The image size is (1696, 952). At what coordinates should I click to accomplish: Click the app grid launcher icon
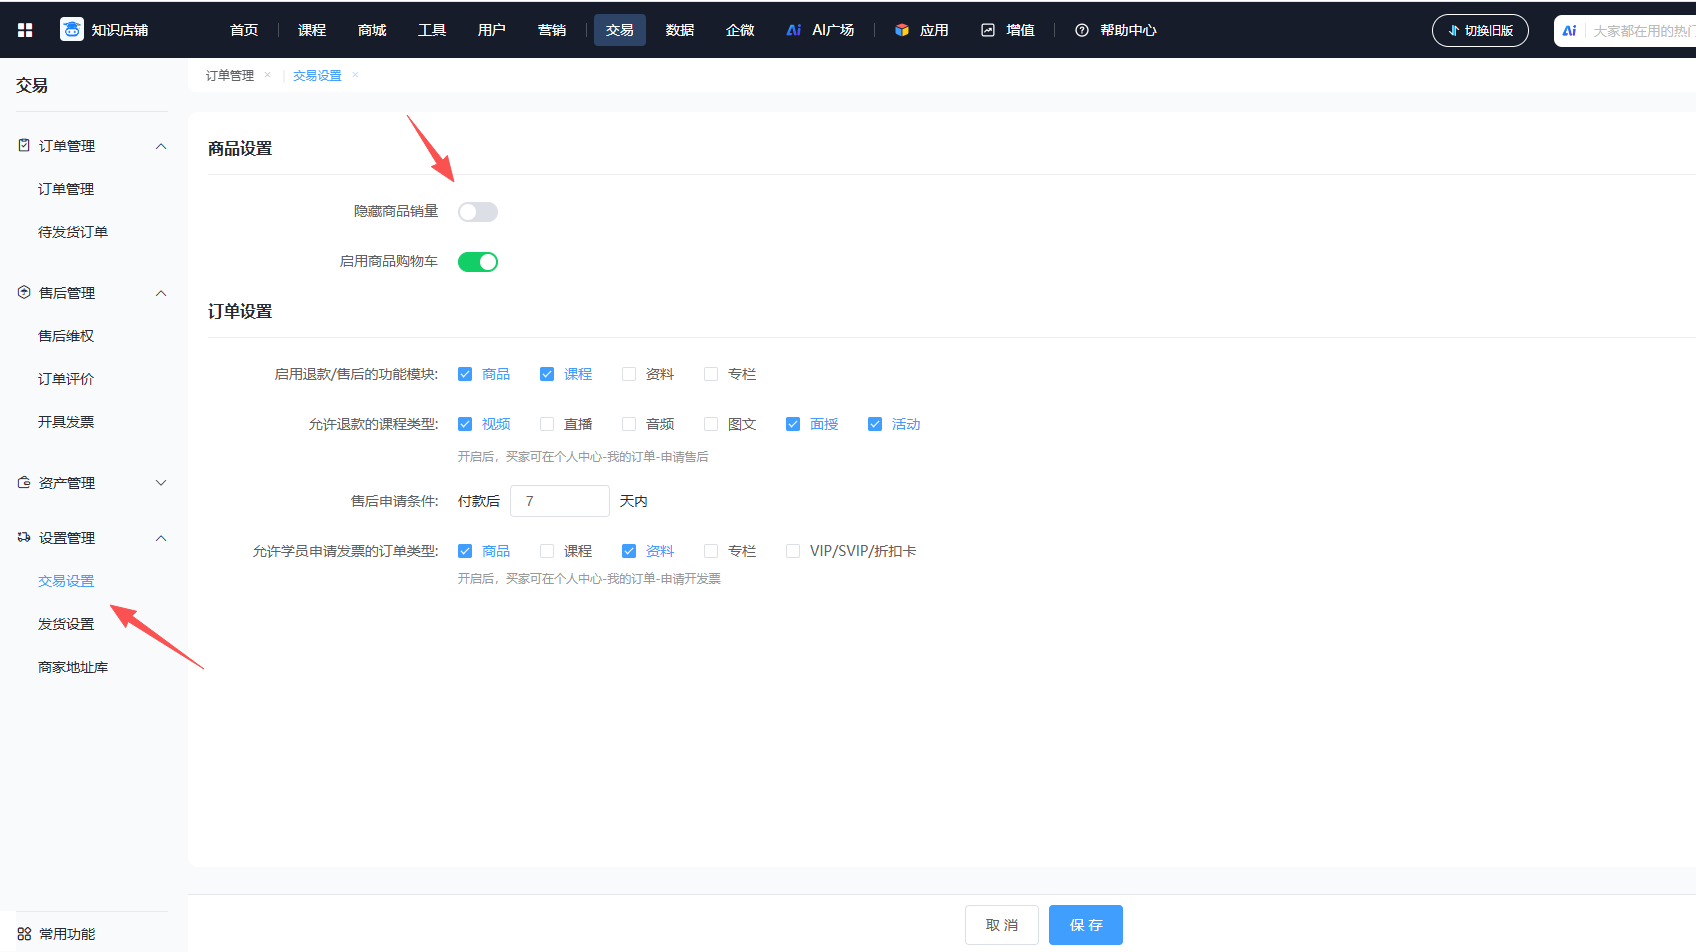[25, 30]
